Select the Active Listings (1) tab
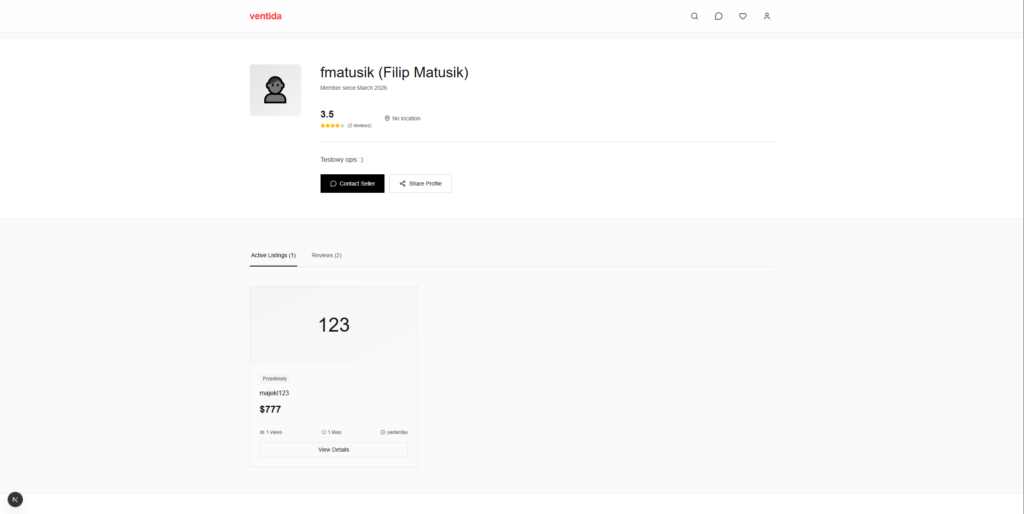This screenshot has height=514, width=1024. [273, 255]
